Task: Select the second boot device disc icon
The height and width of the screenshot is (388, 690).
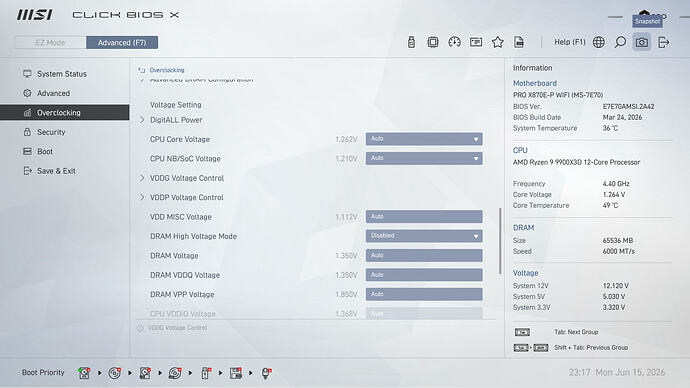Action: coord(114,373)
